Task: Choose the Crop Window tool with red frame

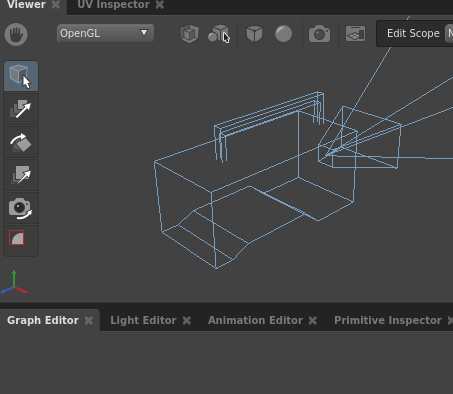Action: (17, 238)
